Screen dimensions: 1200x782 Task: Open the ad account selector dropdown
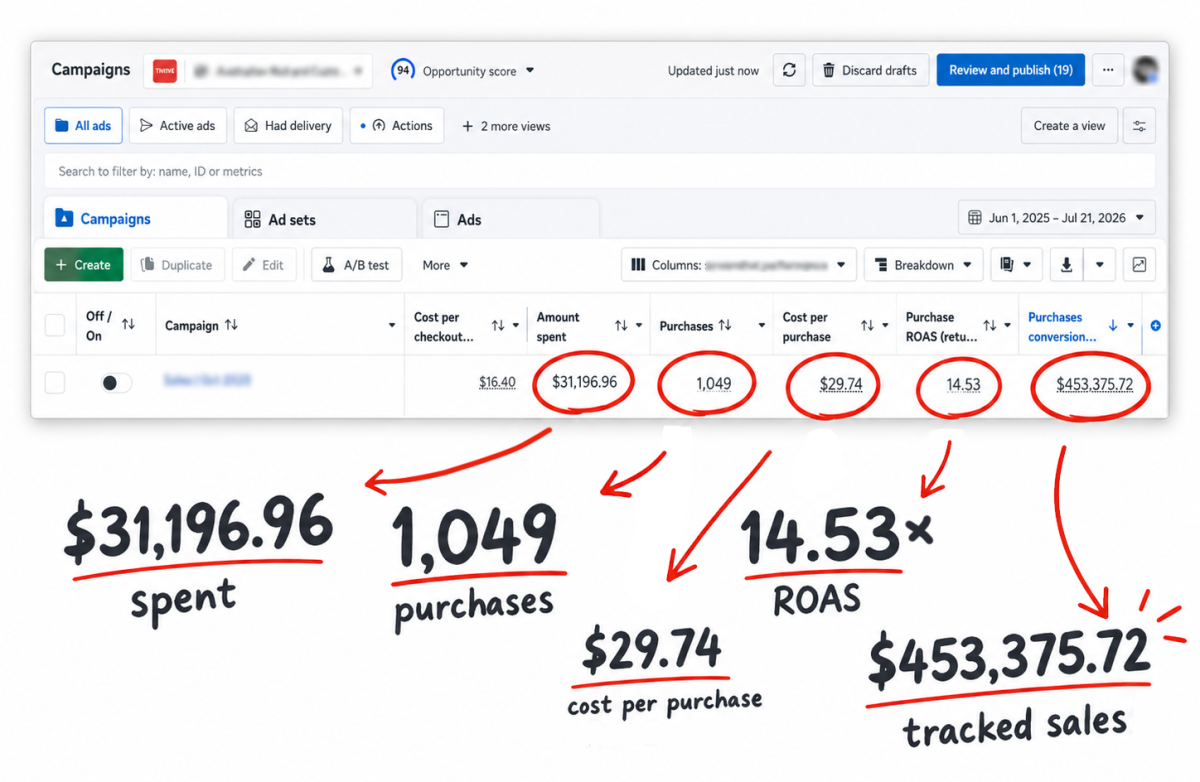[x=258, y=71]
